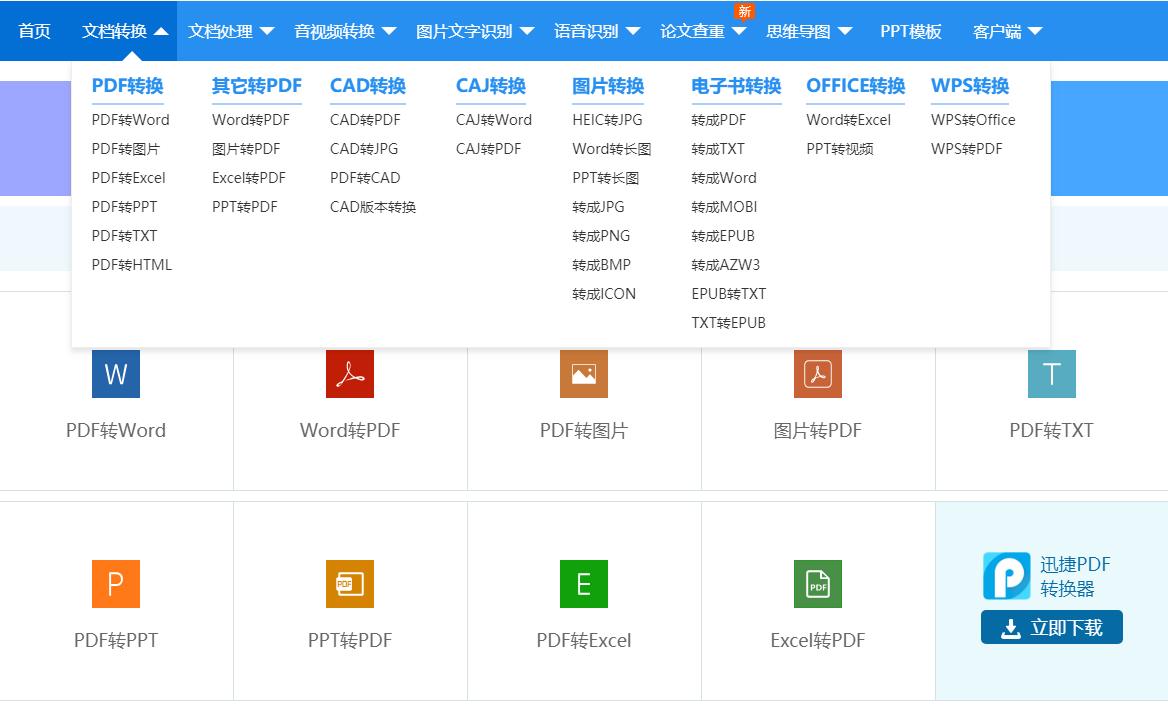Expand the 客户端 dropdown

click(x=1007, y=30)
